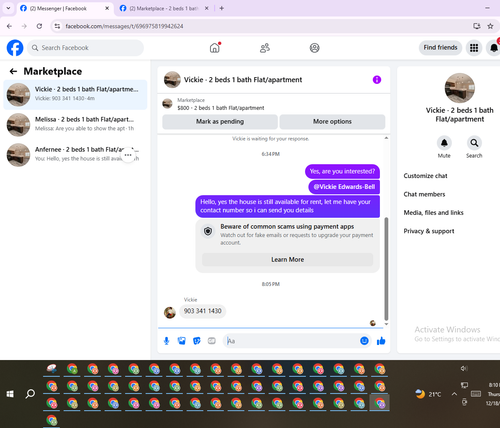Focus the message composer text field
This screenshot has width=500, height=428.
[x=291, y=341]
